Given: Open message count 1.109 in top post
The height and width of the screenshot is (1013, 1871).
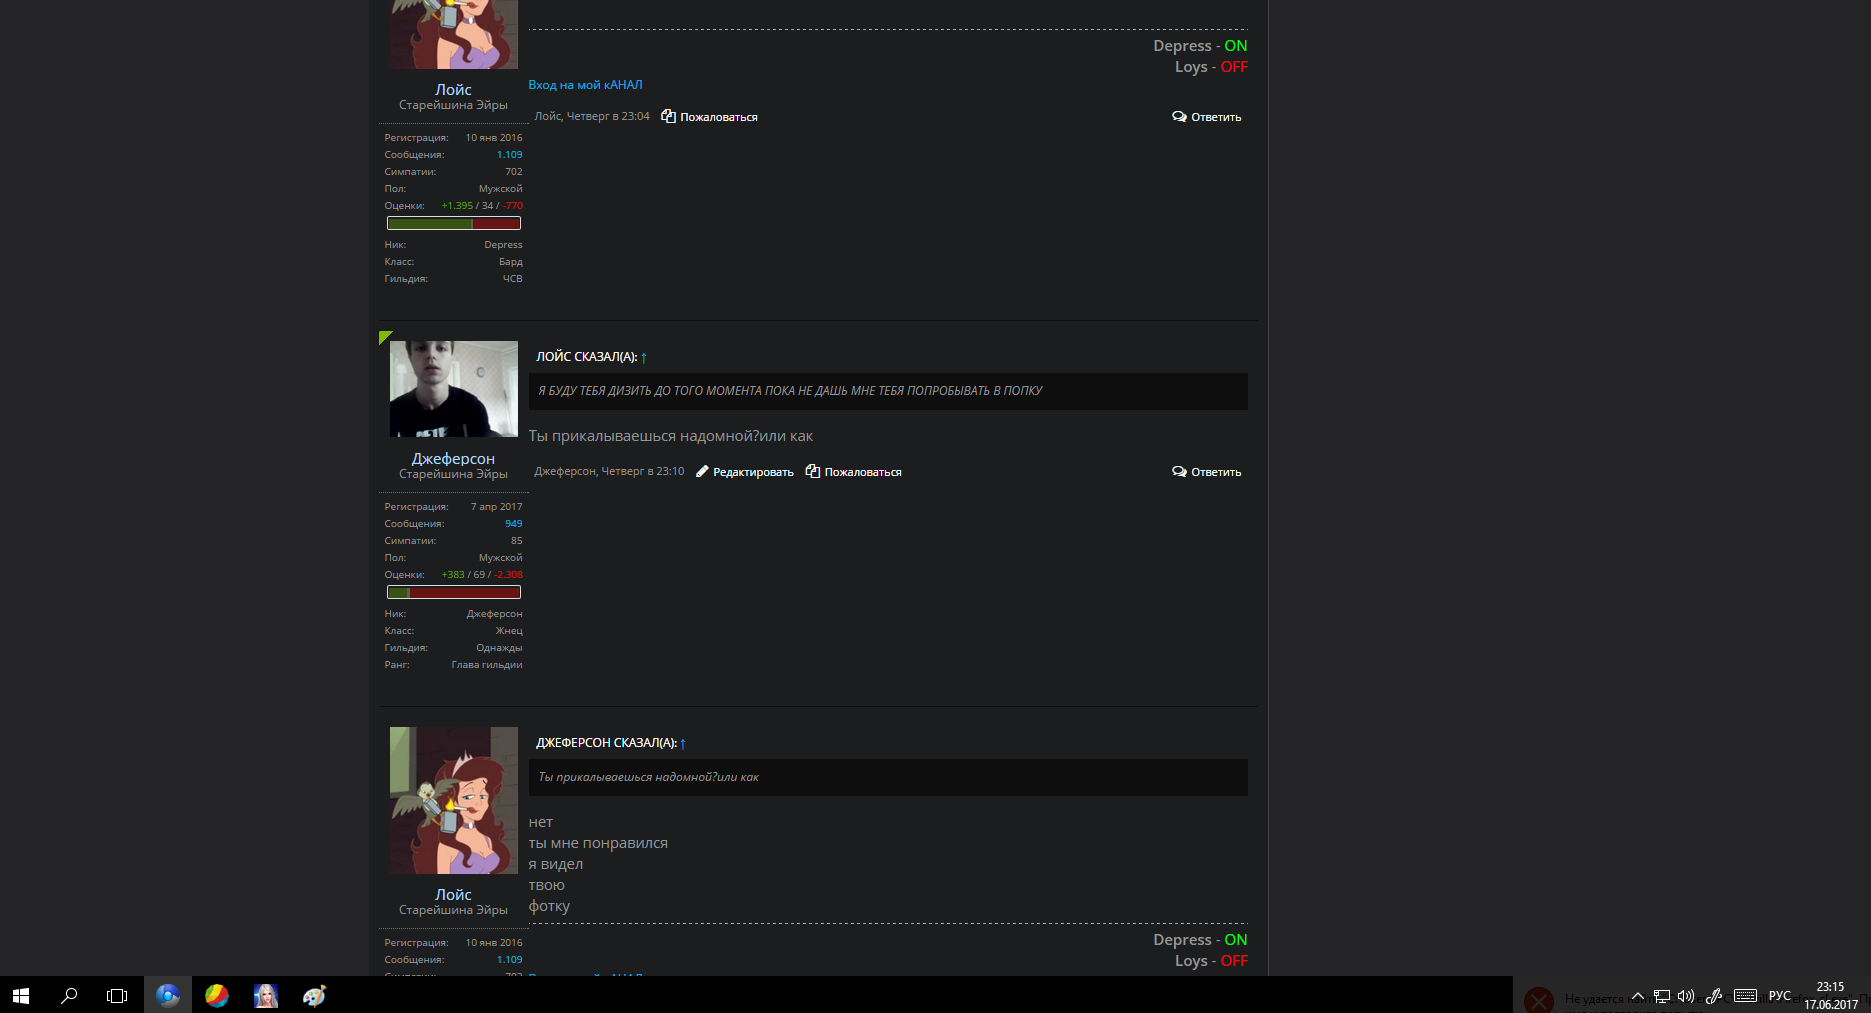Looking at the screenshot, I should 509,154.
